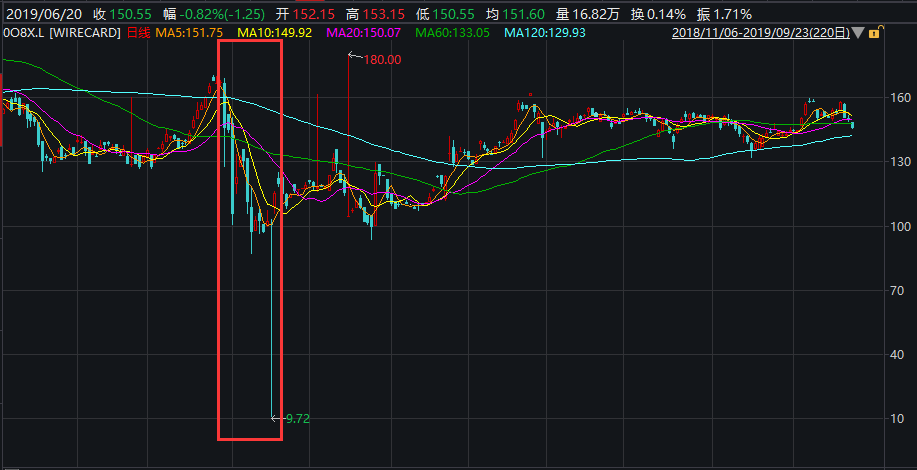Toggle the yellow MA10 indicator label

pyautogui.click(x=275, y=34)
